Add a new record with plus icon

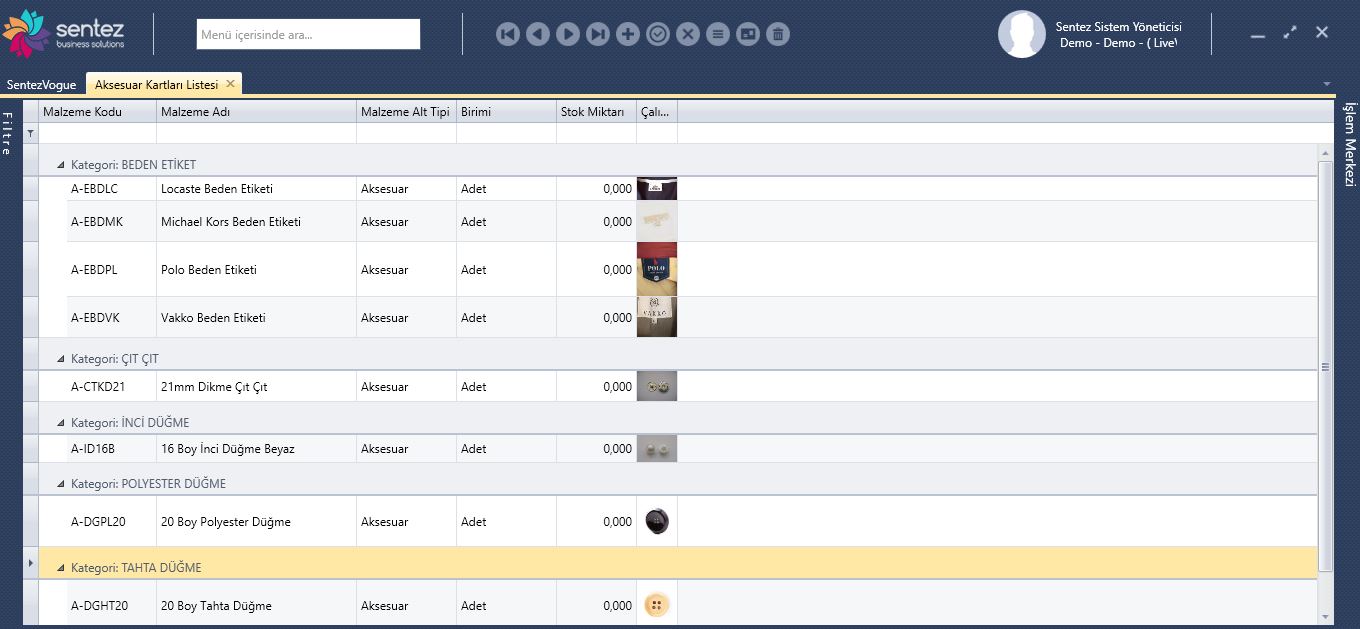coord(627,35)
